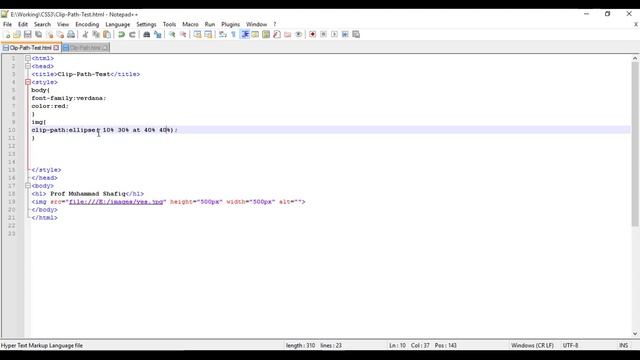Click 'Windows (CR LF)' in status bar
The image size is (640, 360).
[x=532, y=345]
